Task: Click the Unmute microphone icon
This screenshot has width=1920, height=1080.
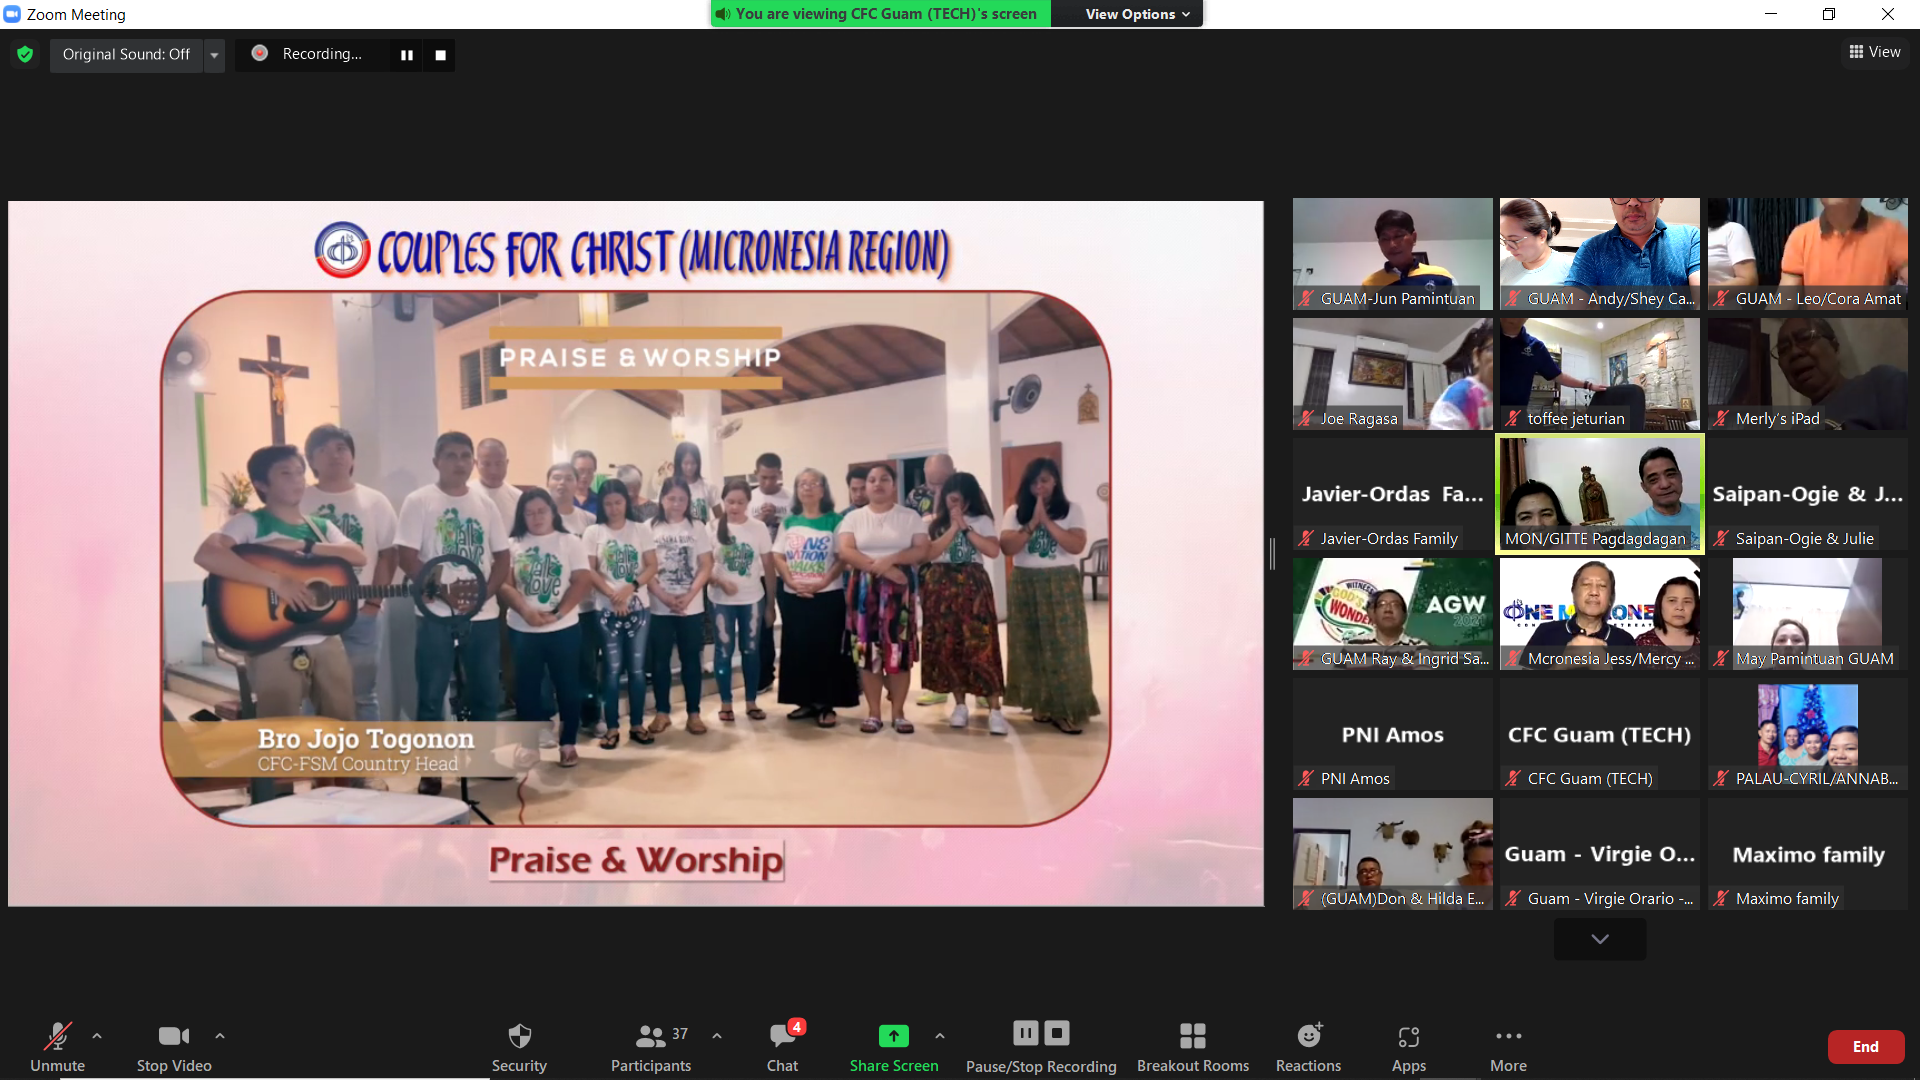Action: coord(57,1036)
